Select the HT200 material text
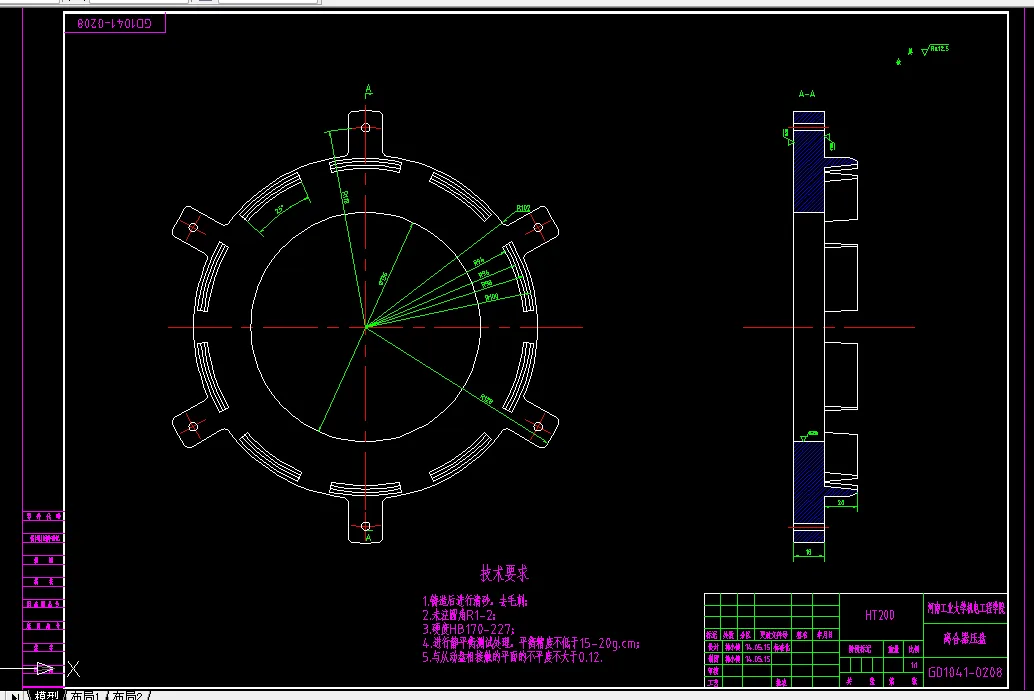Screen dimensions: 1034x700 880,615
